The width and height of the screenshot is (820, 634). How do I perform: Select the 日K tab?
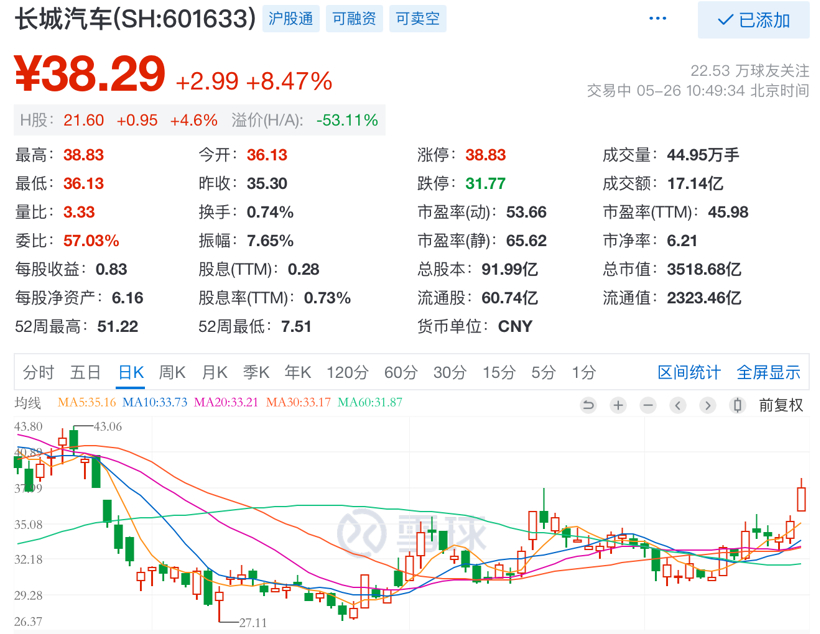[131, 372]
